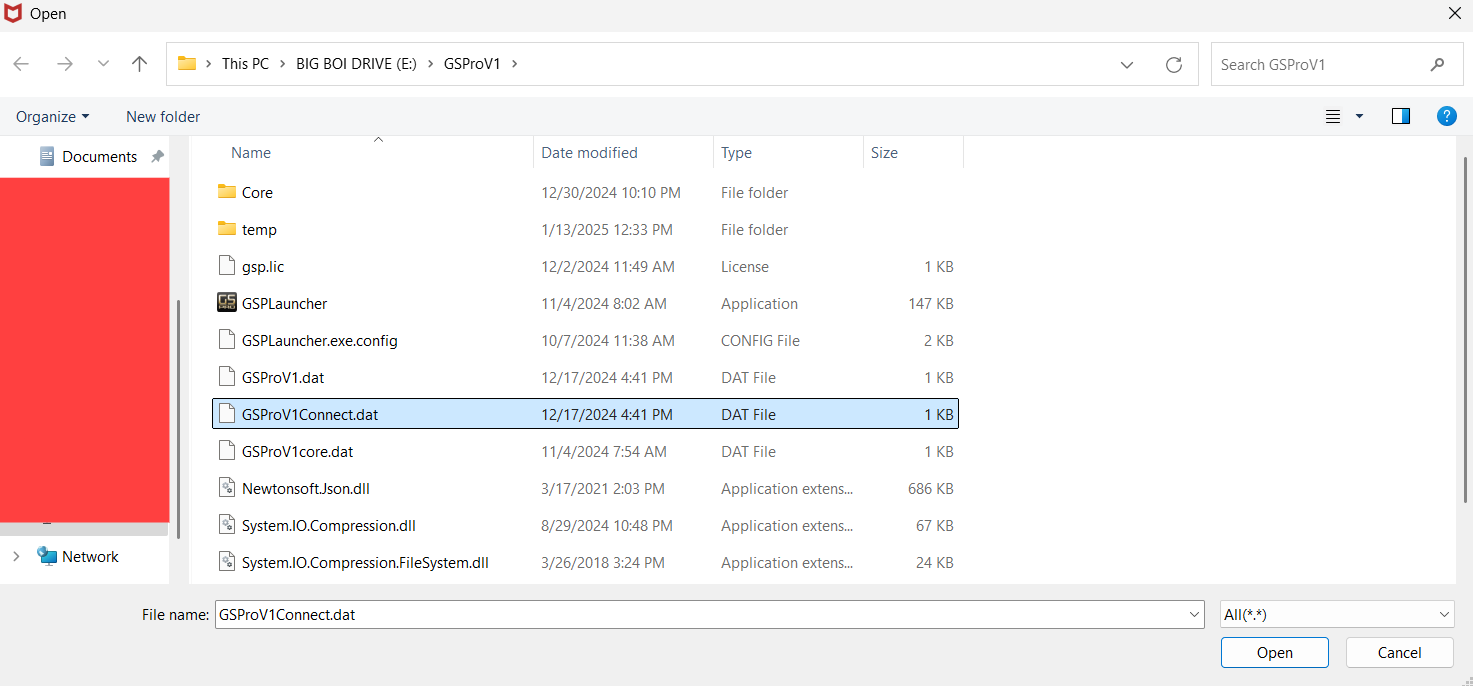Expand the Network tree node
1473x686 pixels.
click(16, 557)
